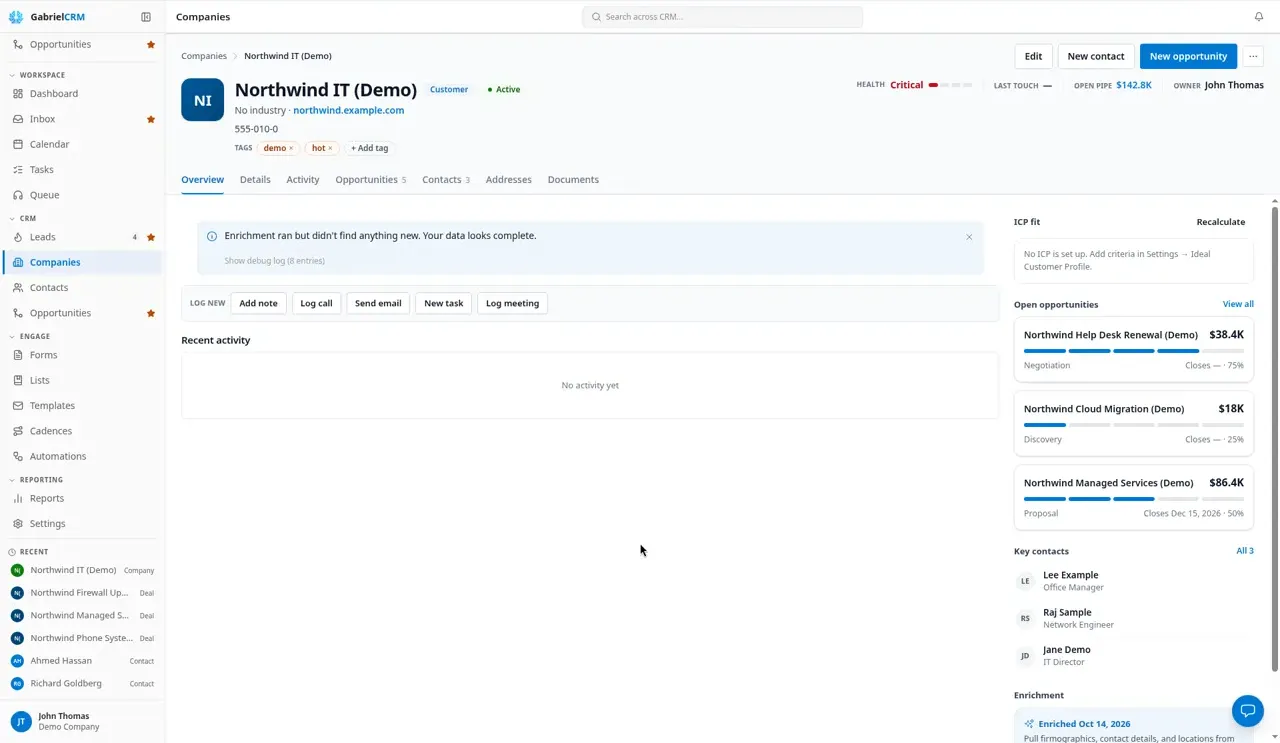Image resolution: width=1280 pixels, height=743 pixels.
Task: Click the Forms sidebar icon
Action: (x=18, y=355)
